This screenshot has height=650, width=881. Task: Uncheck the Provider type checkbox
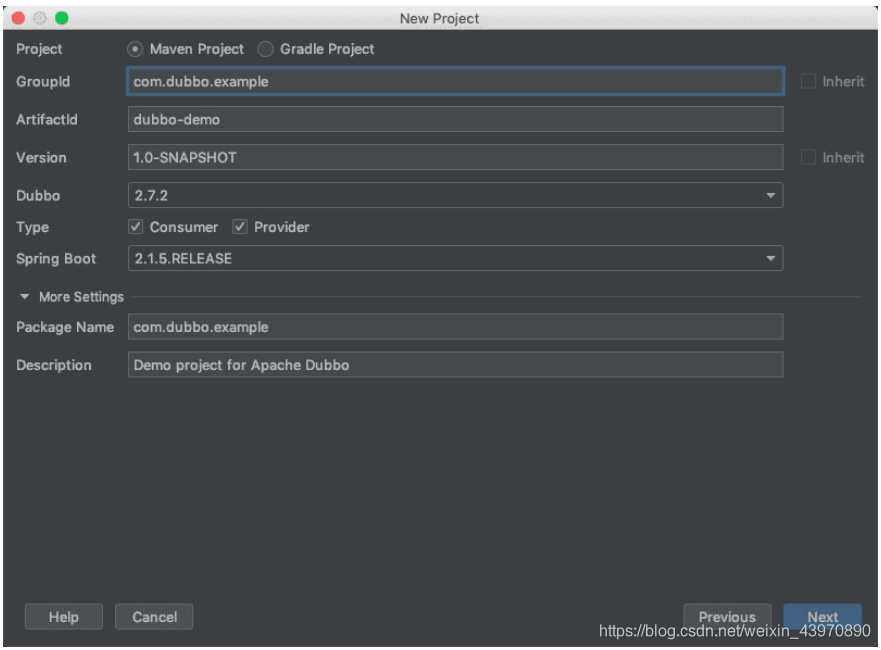point(240,227)
